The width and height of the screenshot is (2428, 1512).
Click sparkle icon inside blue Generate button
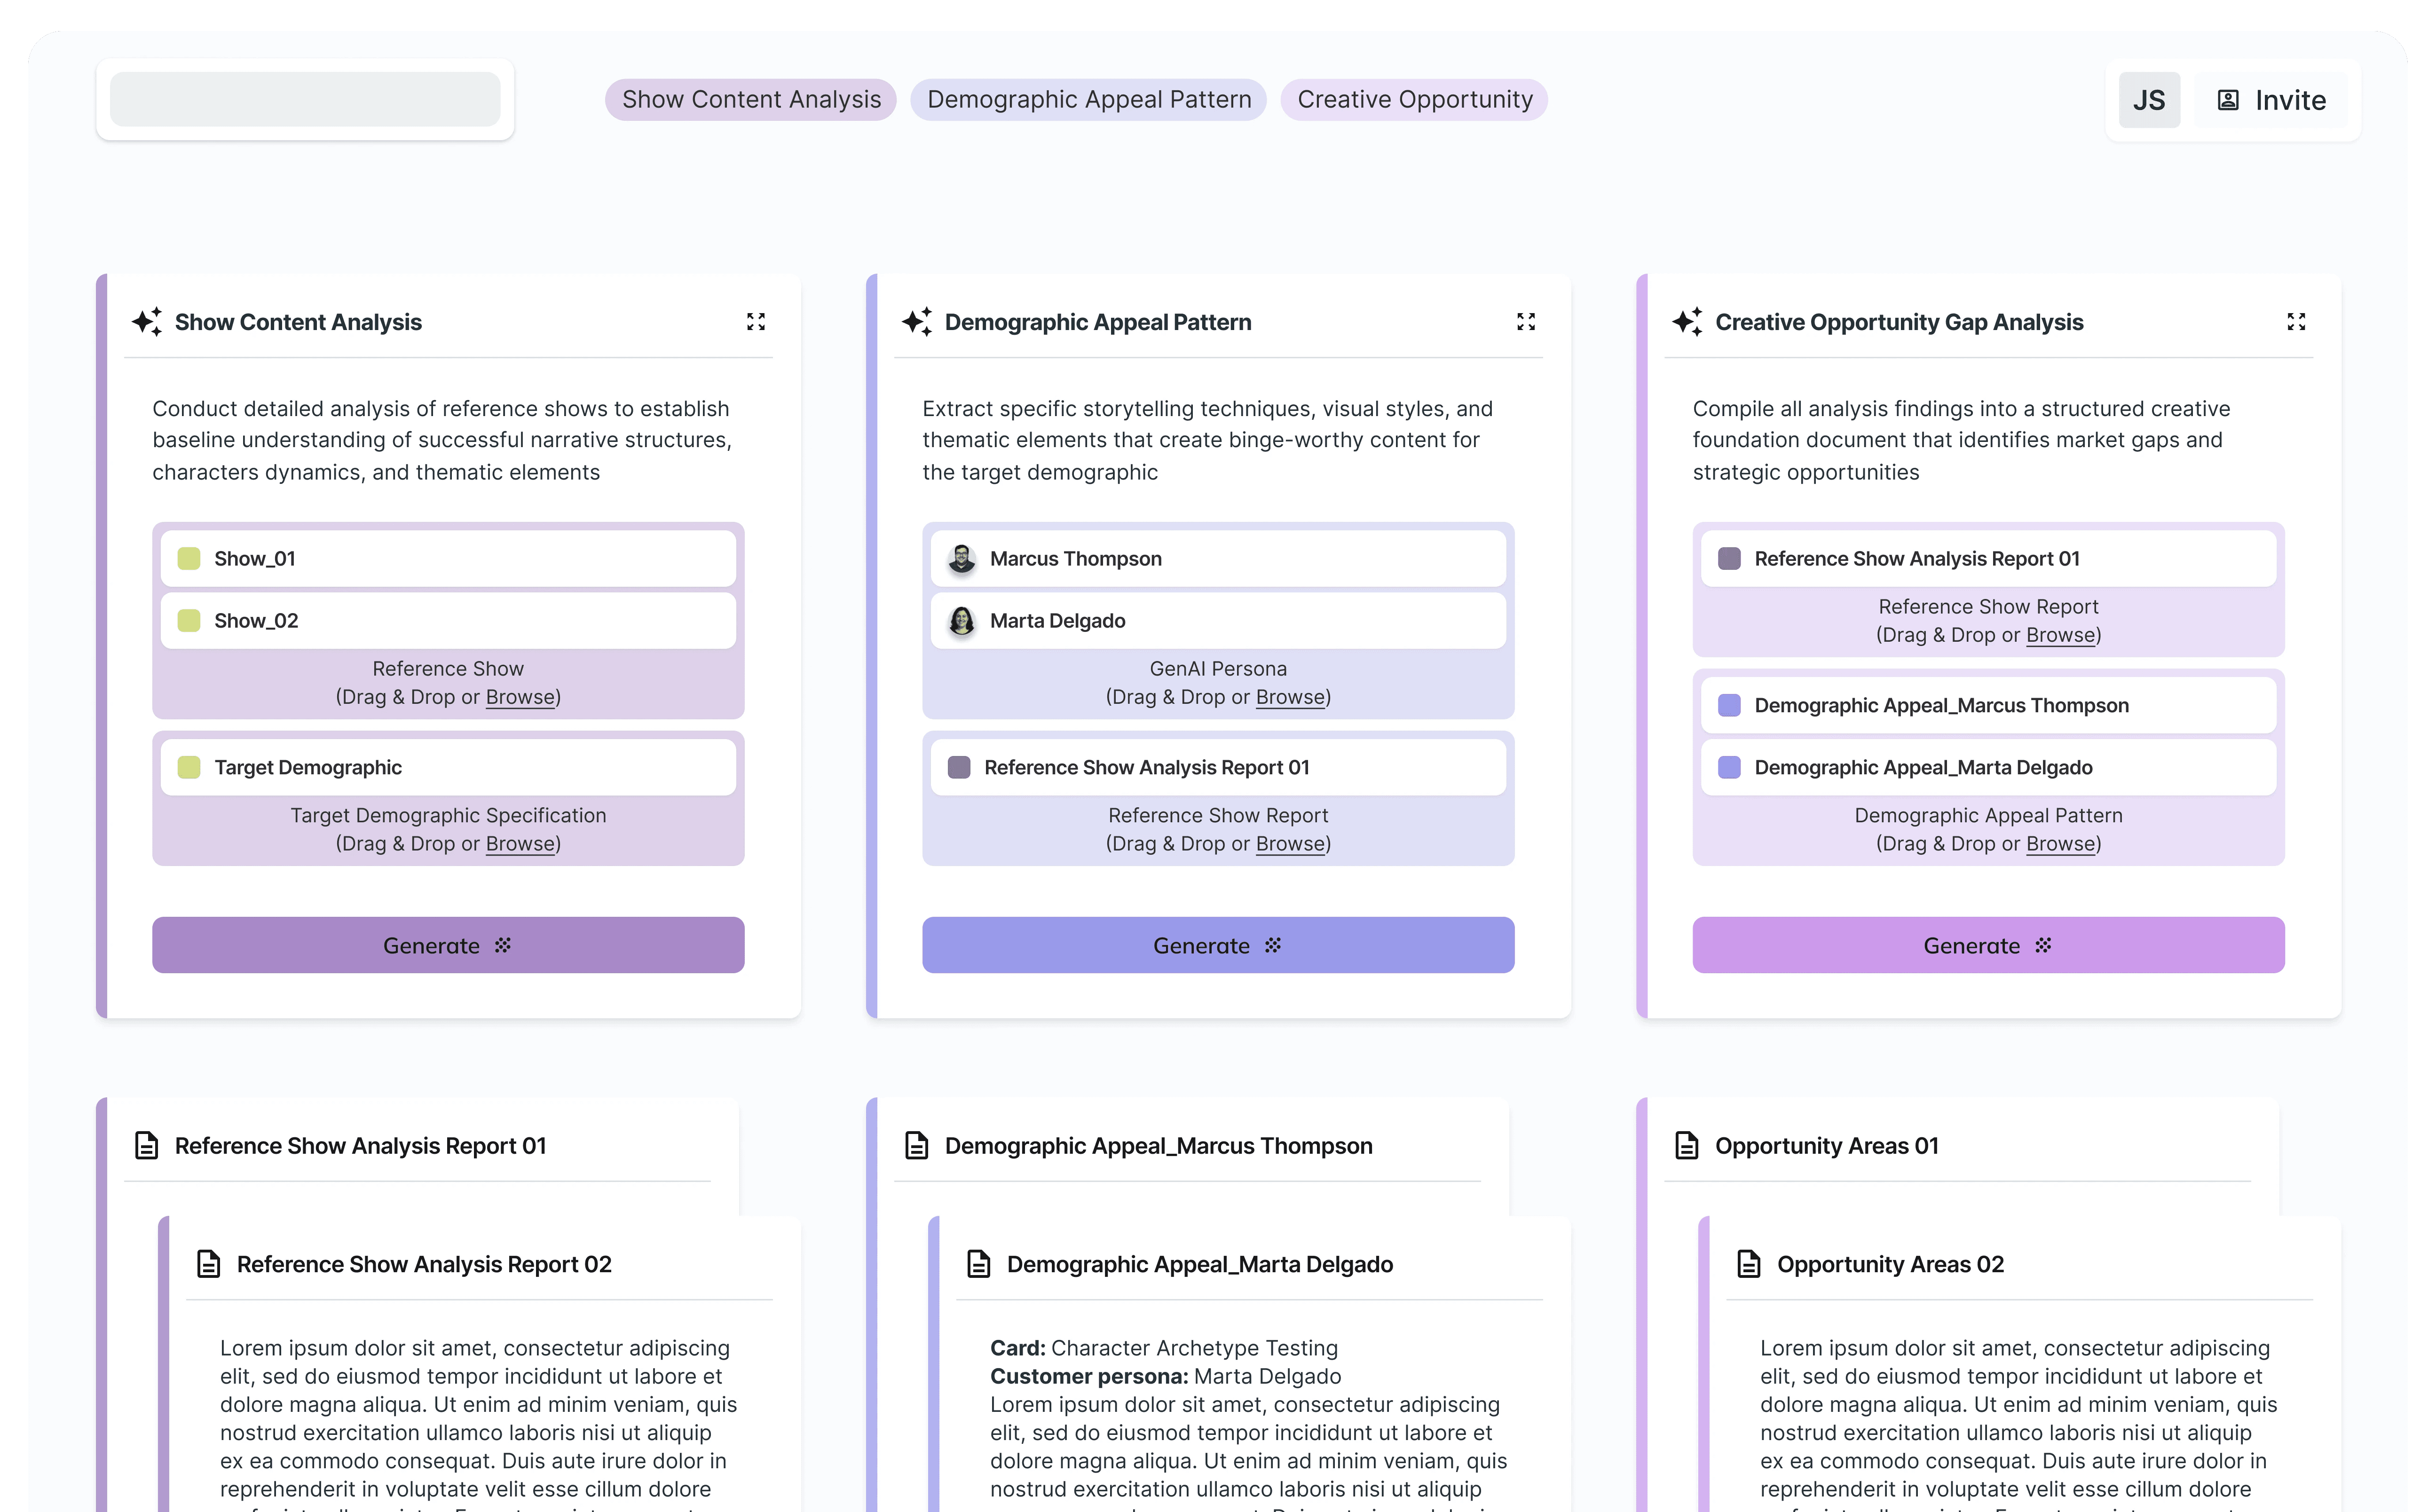click(1273, 945)
